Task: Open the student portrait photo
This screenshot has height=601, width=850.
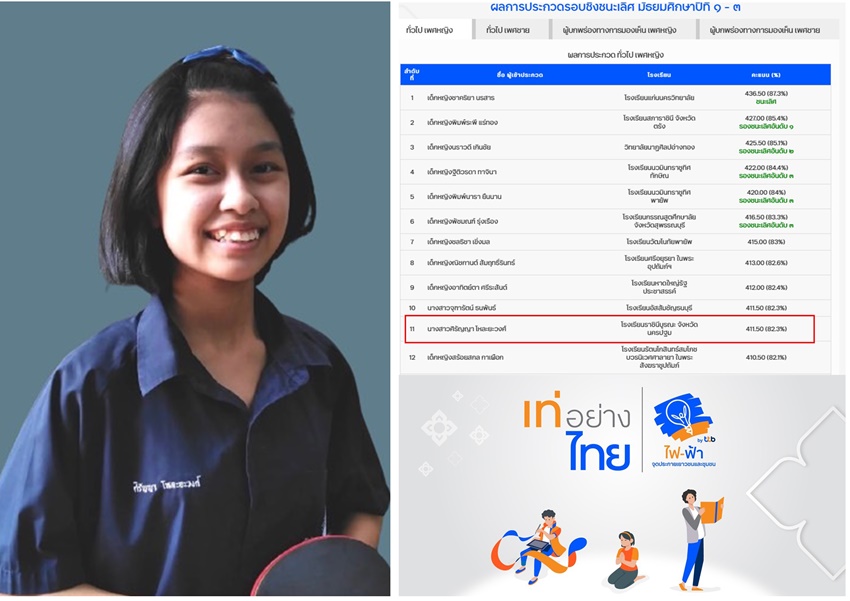Action: pos(195,299)
